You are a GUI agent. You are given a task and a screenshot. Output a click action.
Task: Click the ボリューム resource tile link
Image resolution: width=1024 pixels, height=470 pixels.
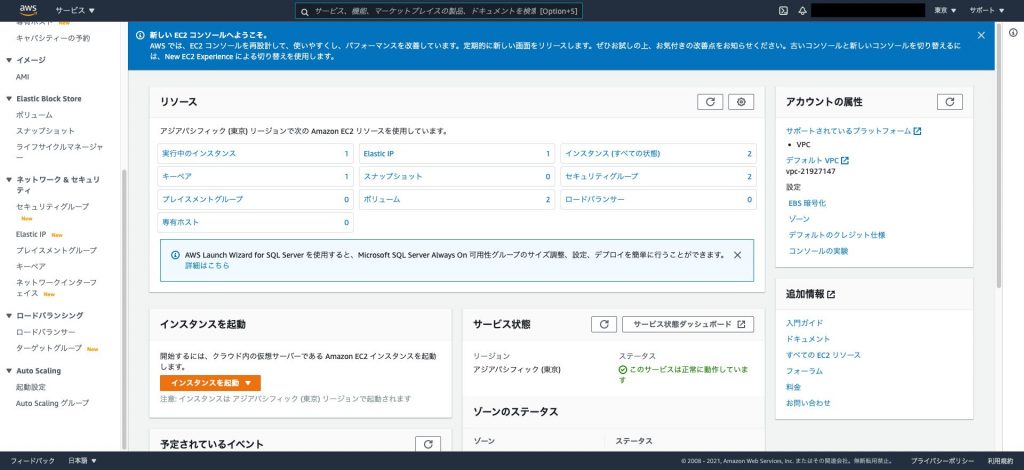[x=381, y=200]
